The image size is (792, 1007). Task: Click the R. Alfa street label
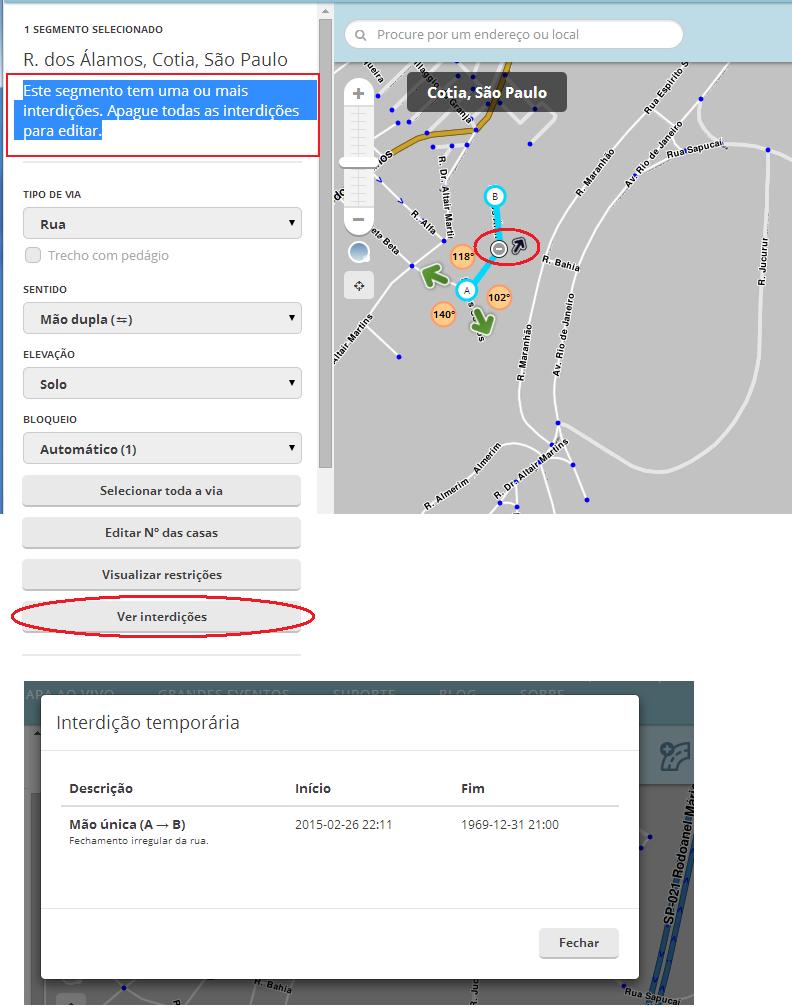click(x=423, y=222)
